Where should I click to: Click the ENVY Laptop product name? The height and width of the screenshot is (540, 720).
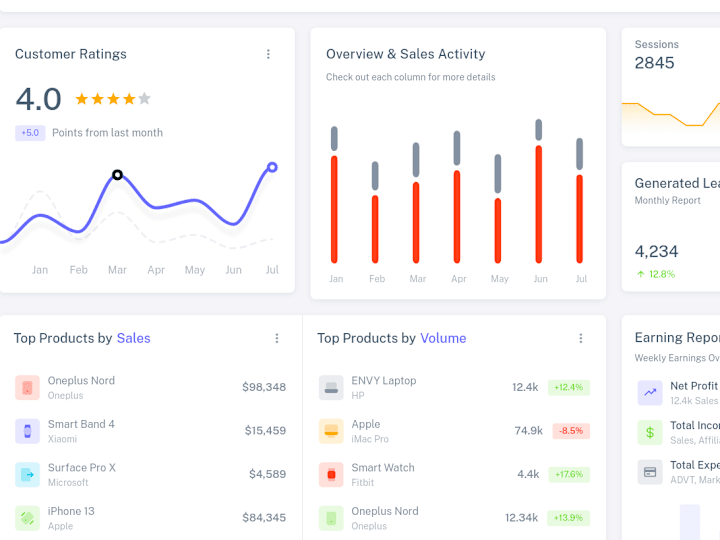tap(384, 381)
